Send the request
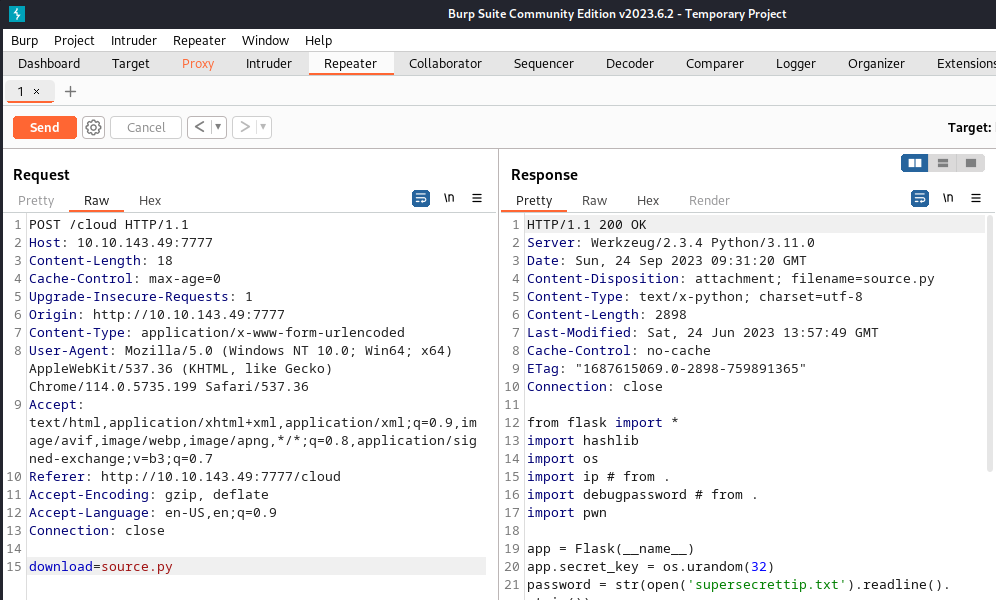Screen dimensions: 996x600 pyautogui.click(x=44, y=128)
